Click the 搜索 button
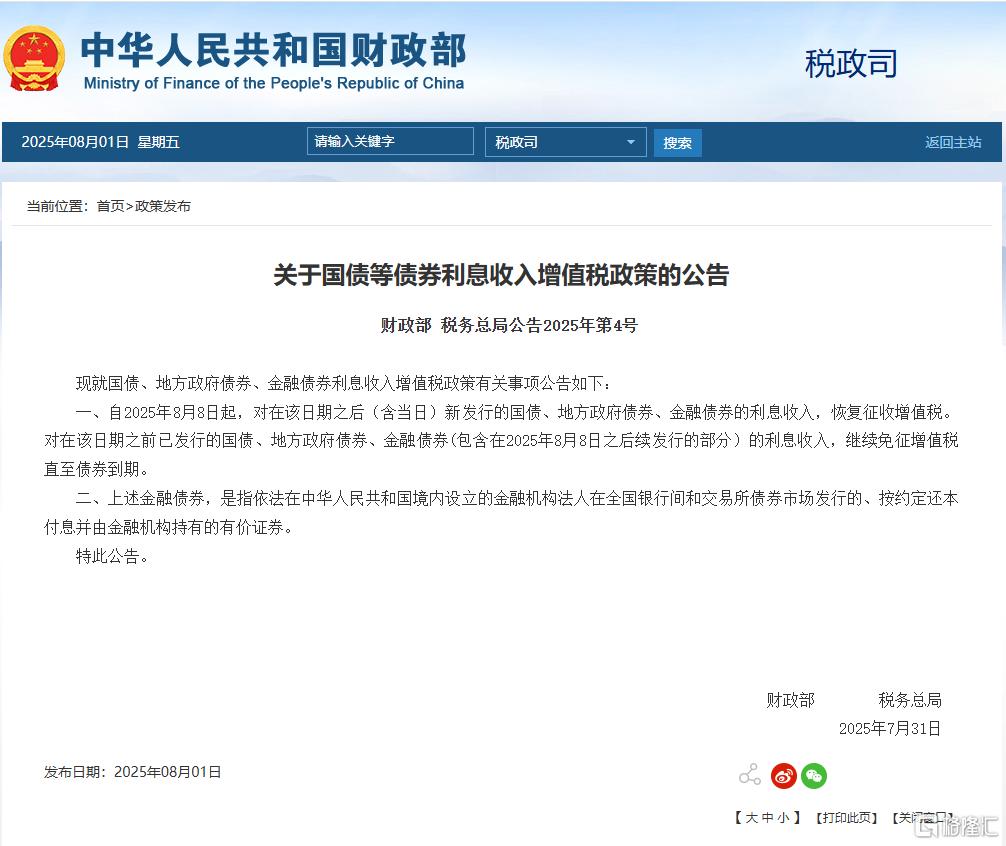The height and width of the screenshot is (846, 1006). [678, 142]
